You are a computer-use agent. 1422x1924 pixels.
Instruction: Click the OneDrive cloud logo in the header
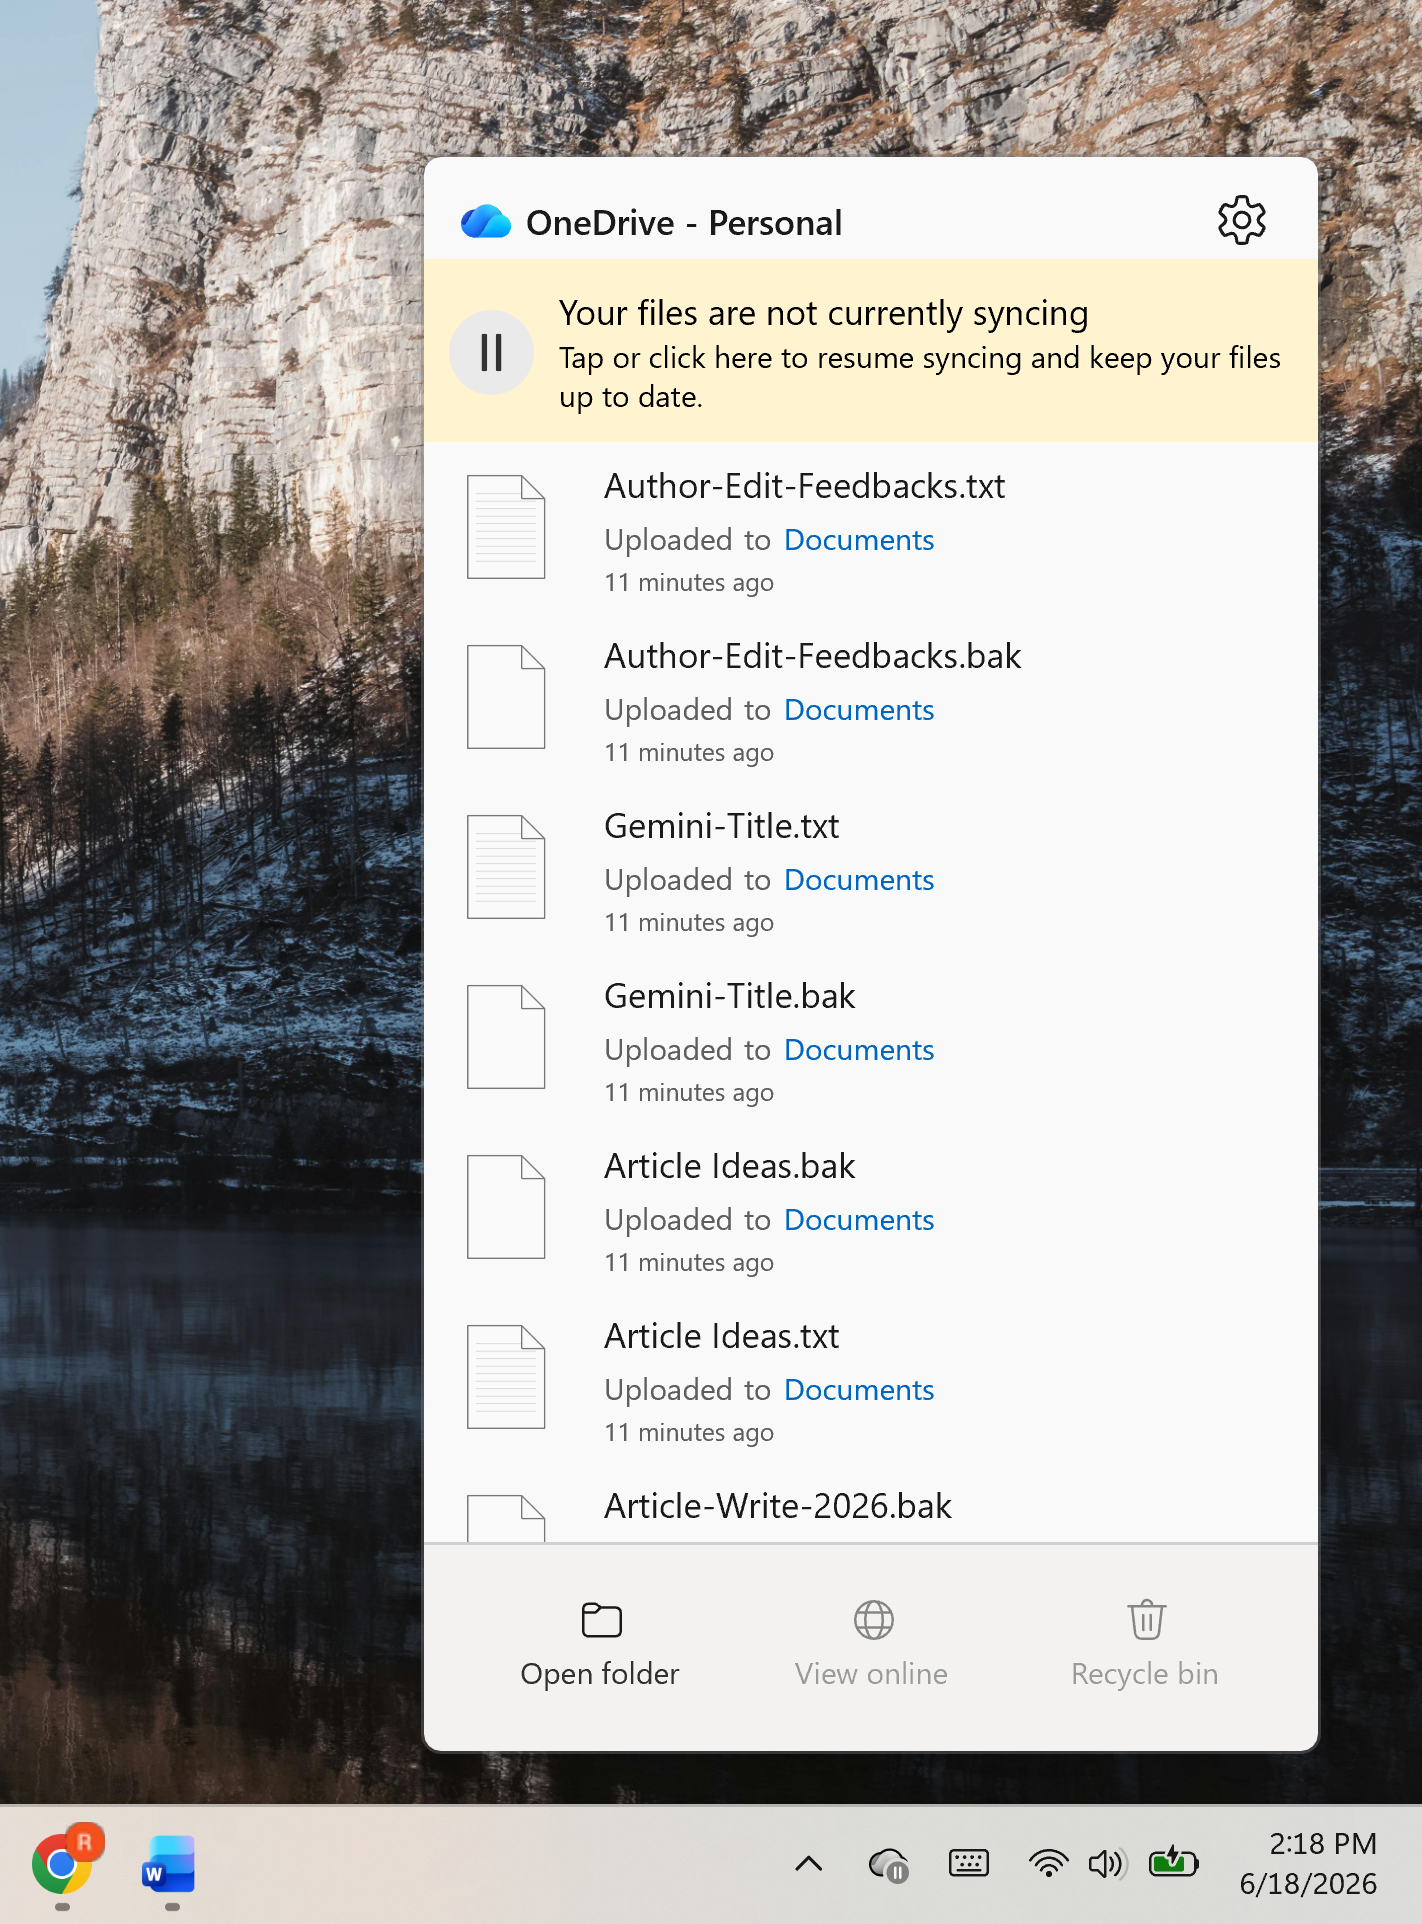[486, 221]
